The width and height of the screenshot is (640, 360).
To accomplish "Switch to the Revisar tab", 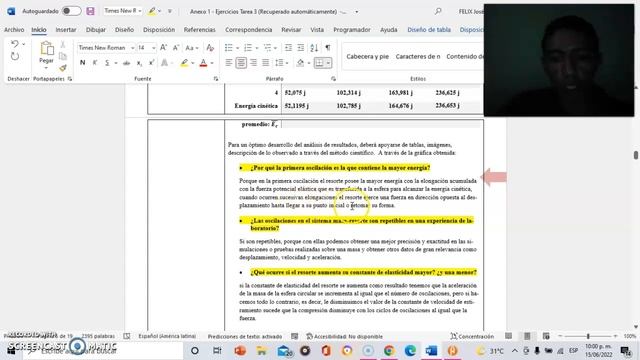I will click(291, 30).
